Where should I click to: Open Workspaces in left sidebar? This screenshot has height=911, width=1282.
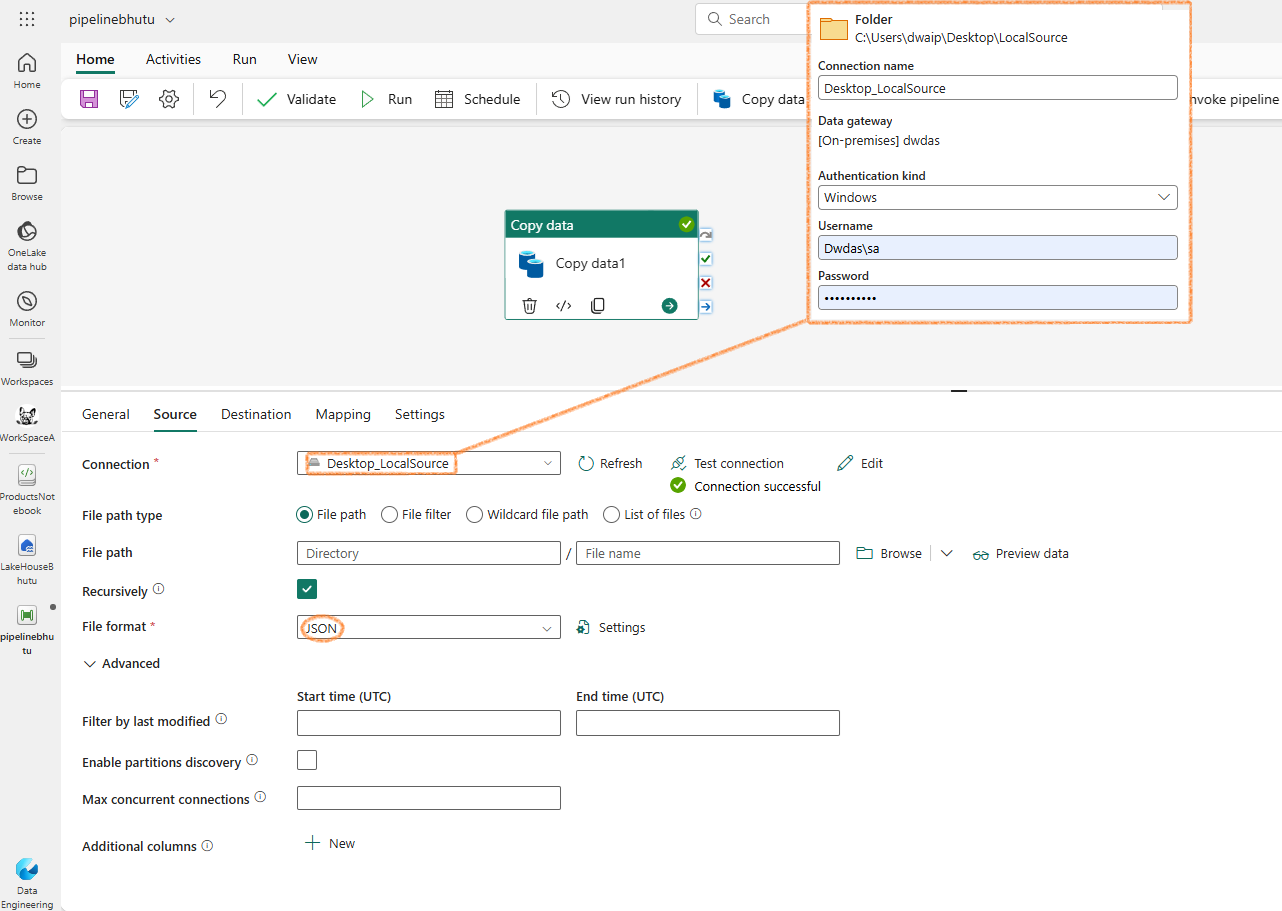[x=27, y=367]
